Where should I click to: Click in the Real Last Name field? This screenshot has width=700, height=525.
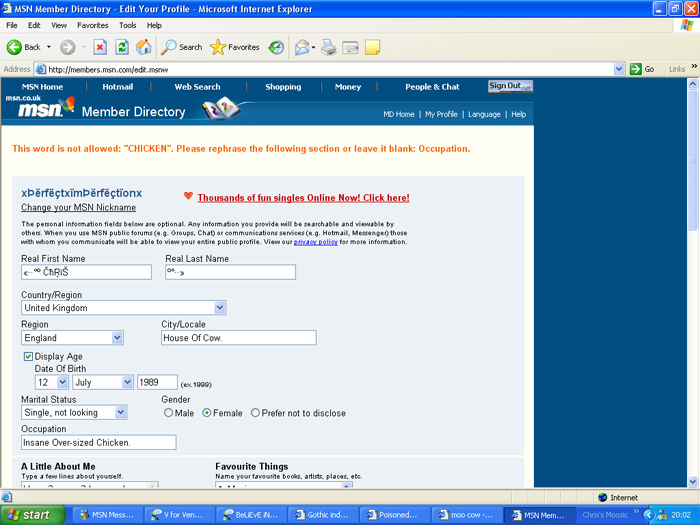230,272
